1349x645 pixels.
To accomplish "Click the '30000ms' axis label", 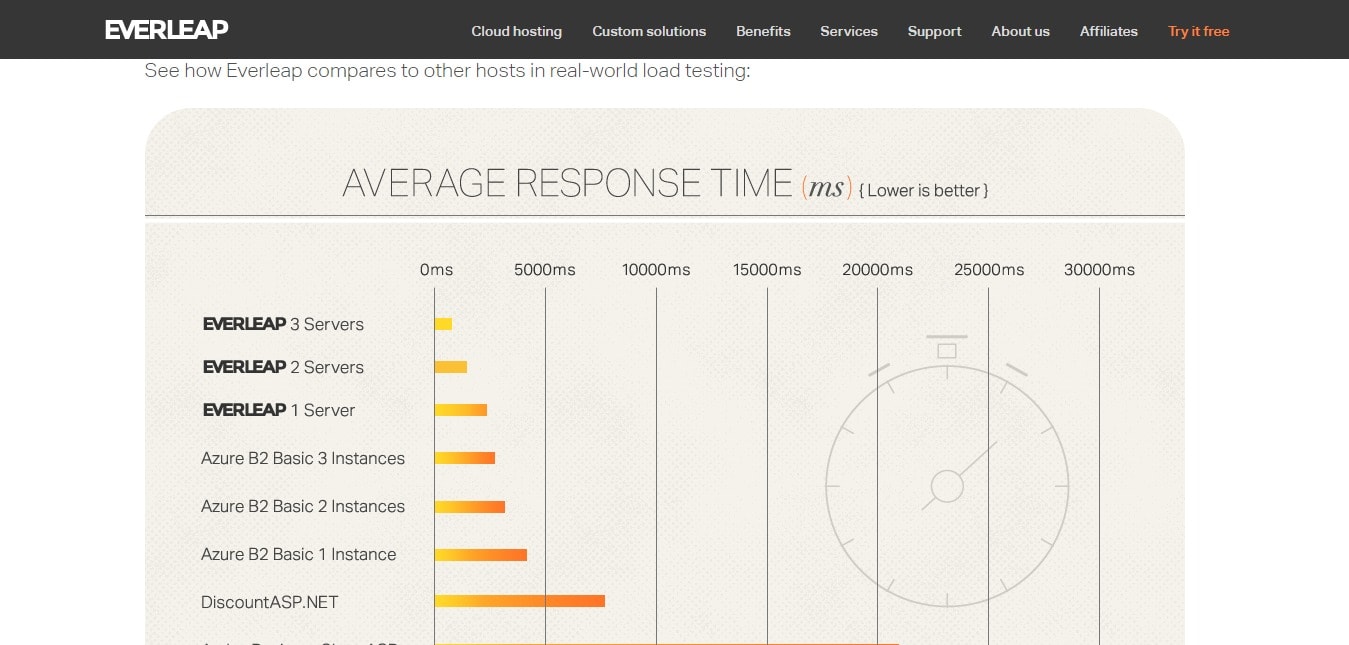I will [1099, 270].
